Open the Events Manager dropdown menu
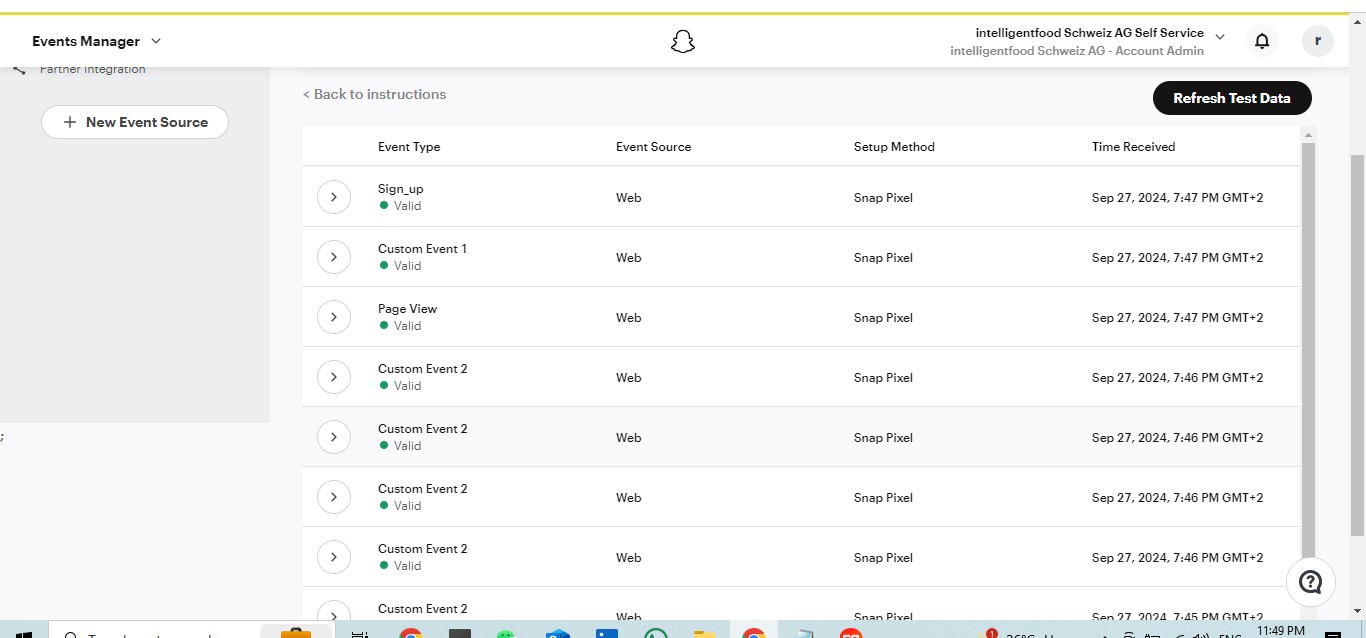This screenshot has height=638, width=1366. click(x=96, y=41)
